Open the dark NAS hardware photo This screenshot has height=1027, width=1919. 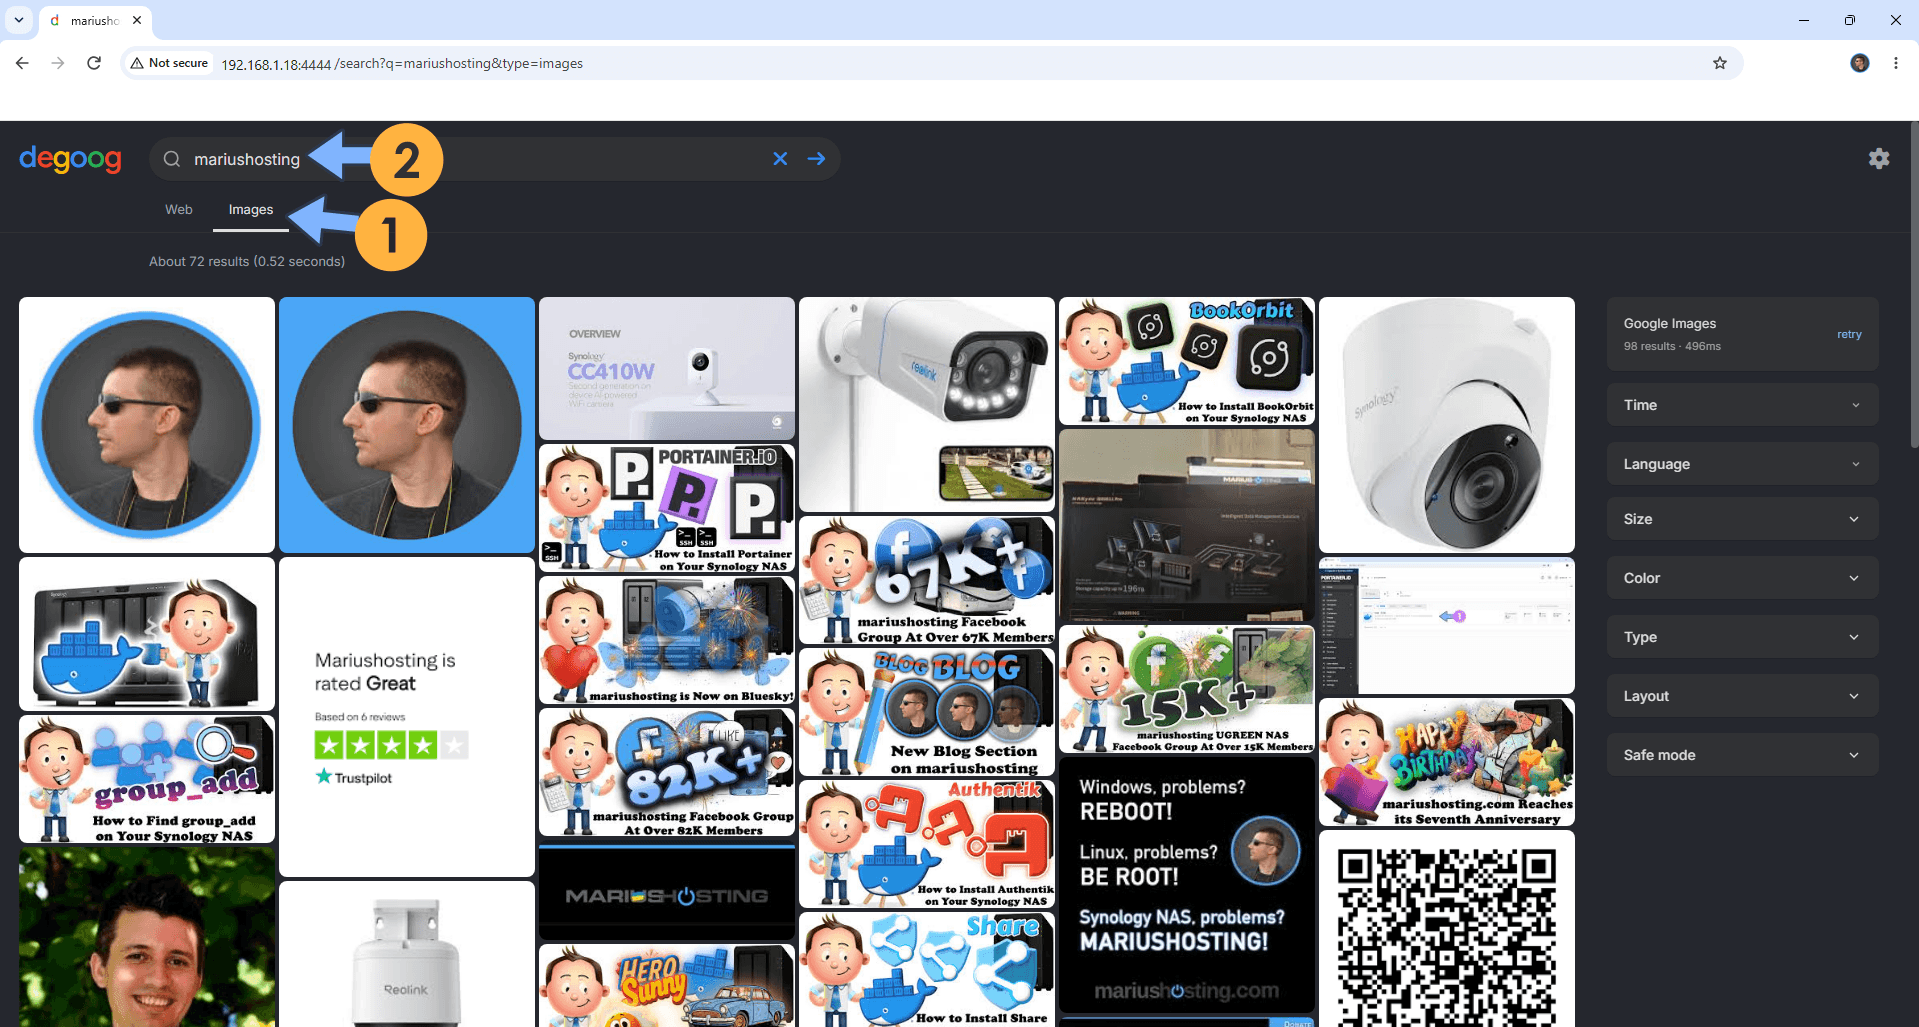click(x=1187, y=525)
